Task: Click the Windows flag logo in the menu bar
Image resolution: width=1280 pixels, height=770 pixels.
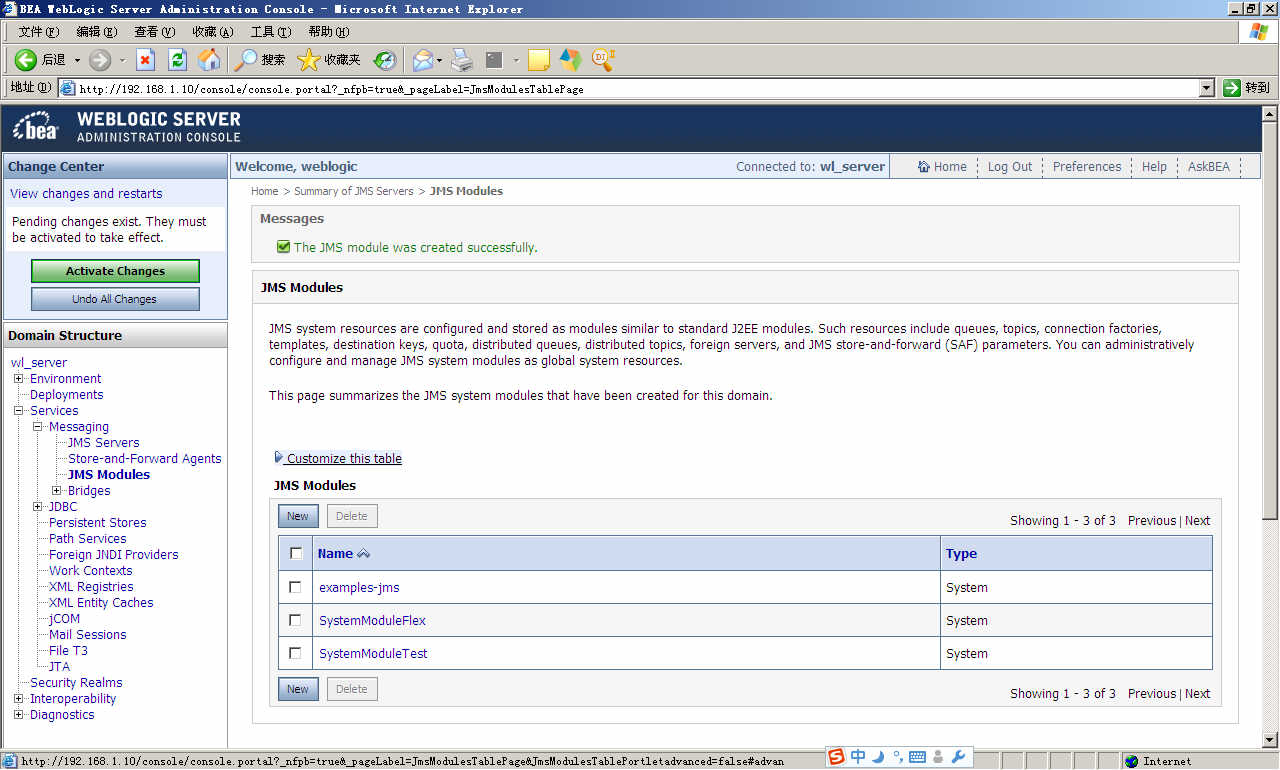Action: [x=1259, y=31]
